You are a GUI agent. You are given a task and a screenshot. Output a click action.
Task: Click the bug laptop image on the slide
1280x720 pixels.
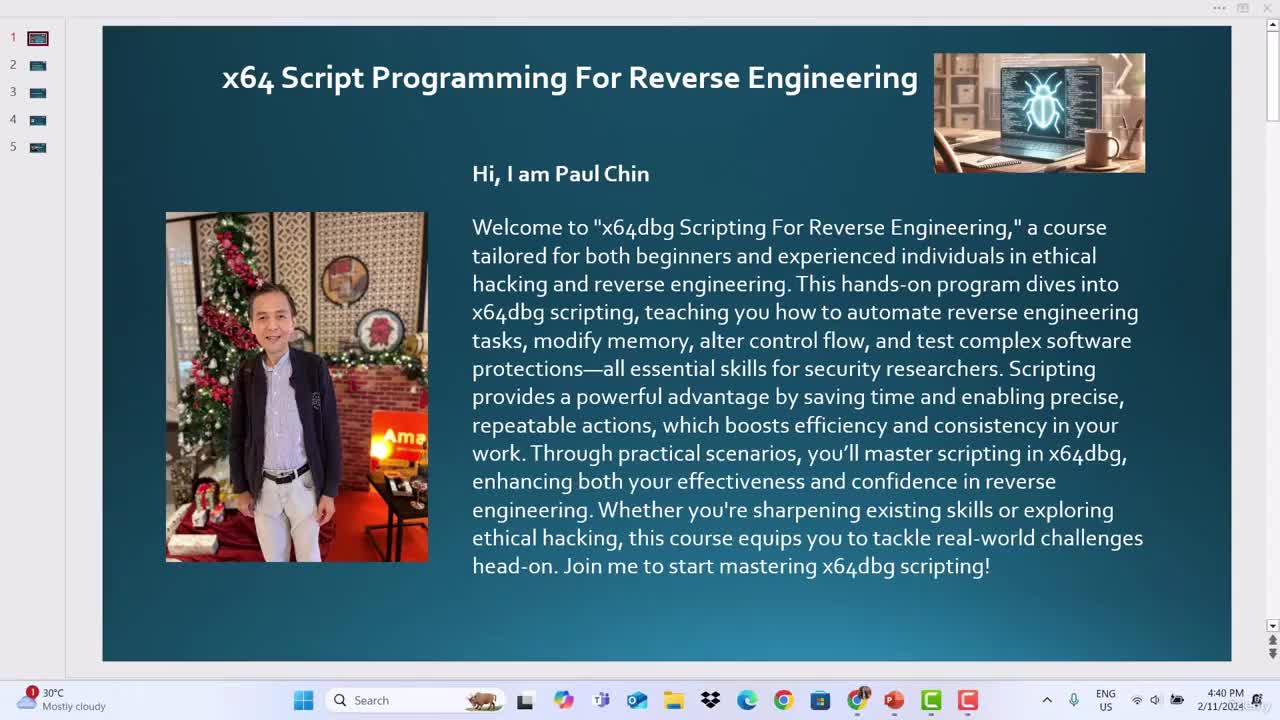[x=1039, y=113]
